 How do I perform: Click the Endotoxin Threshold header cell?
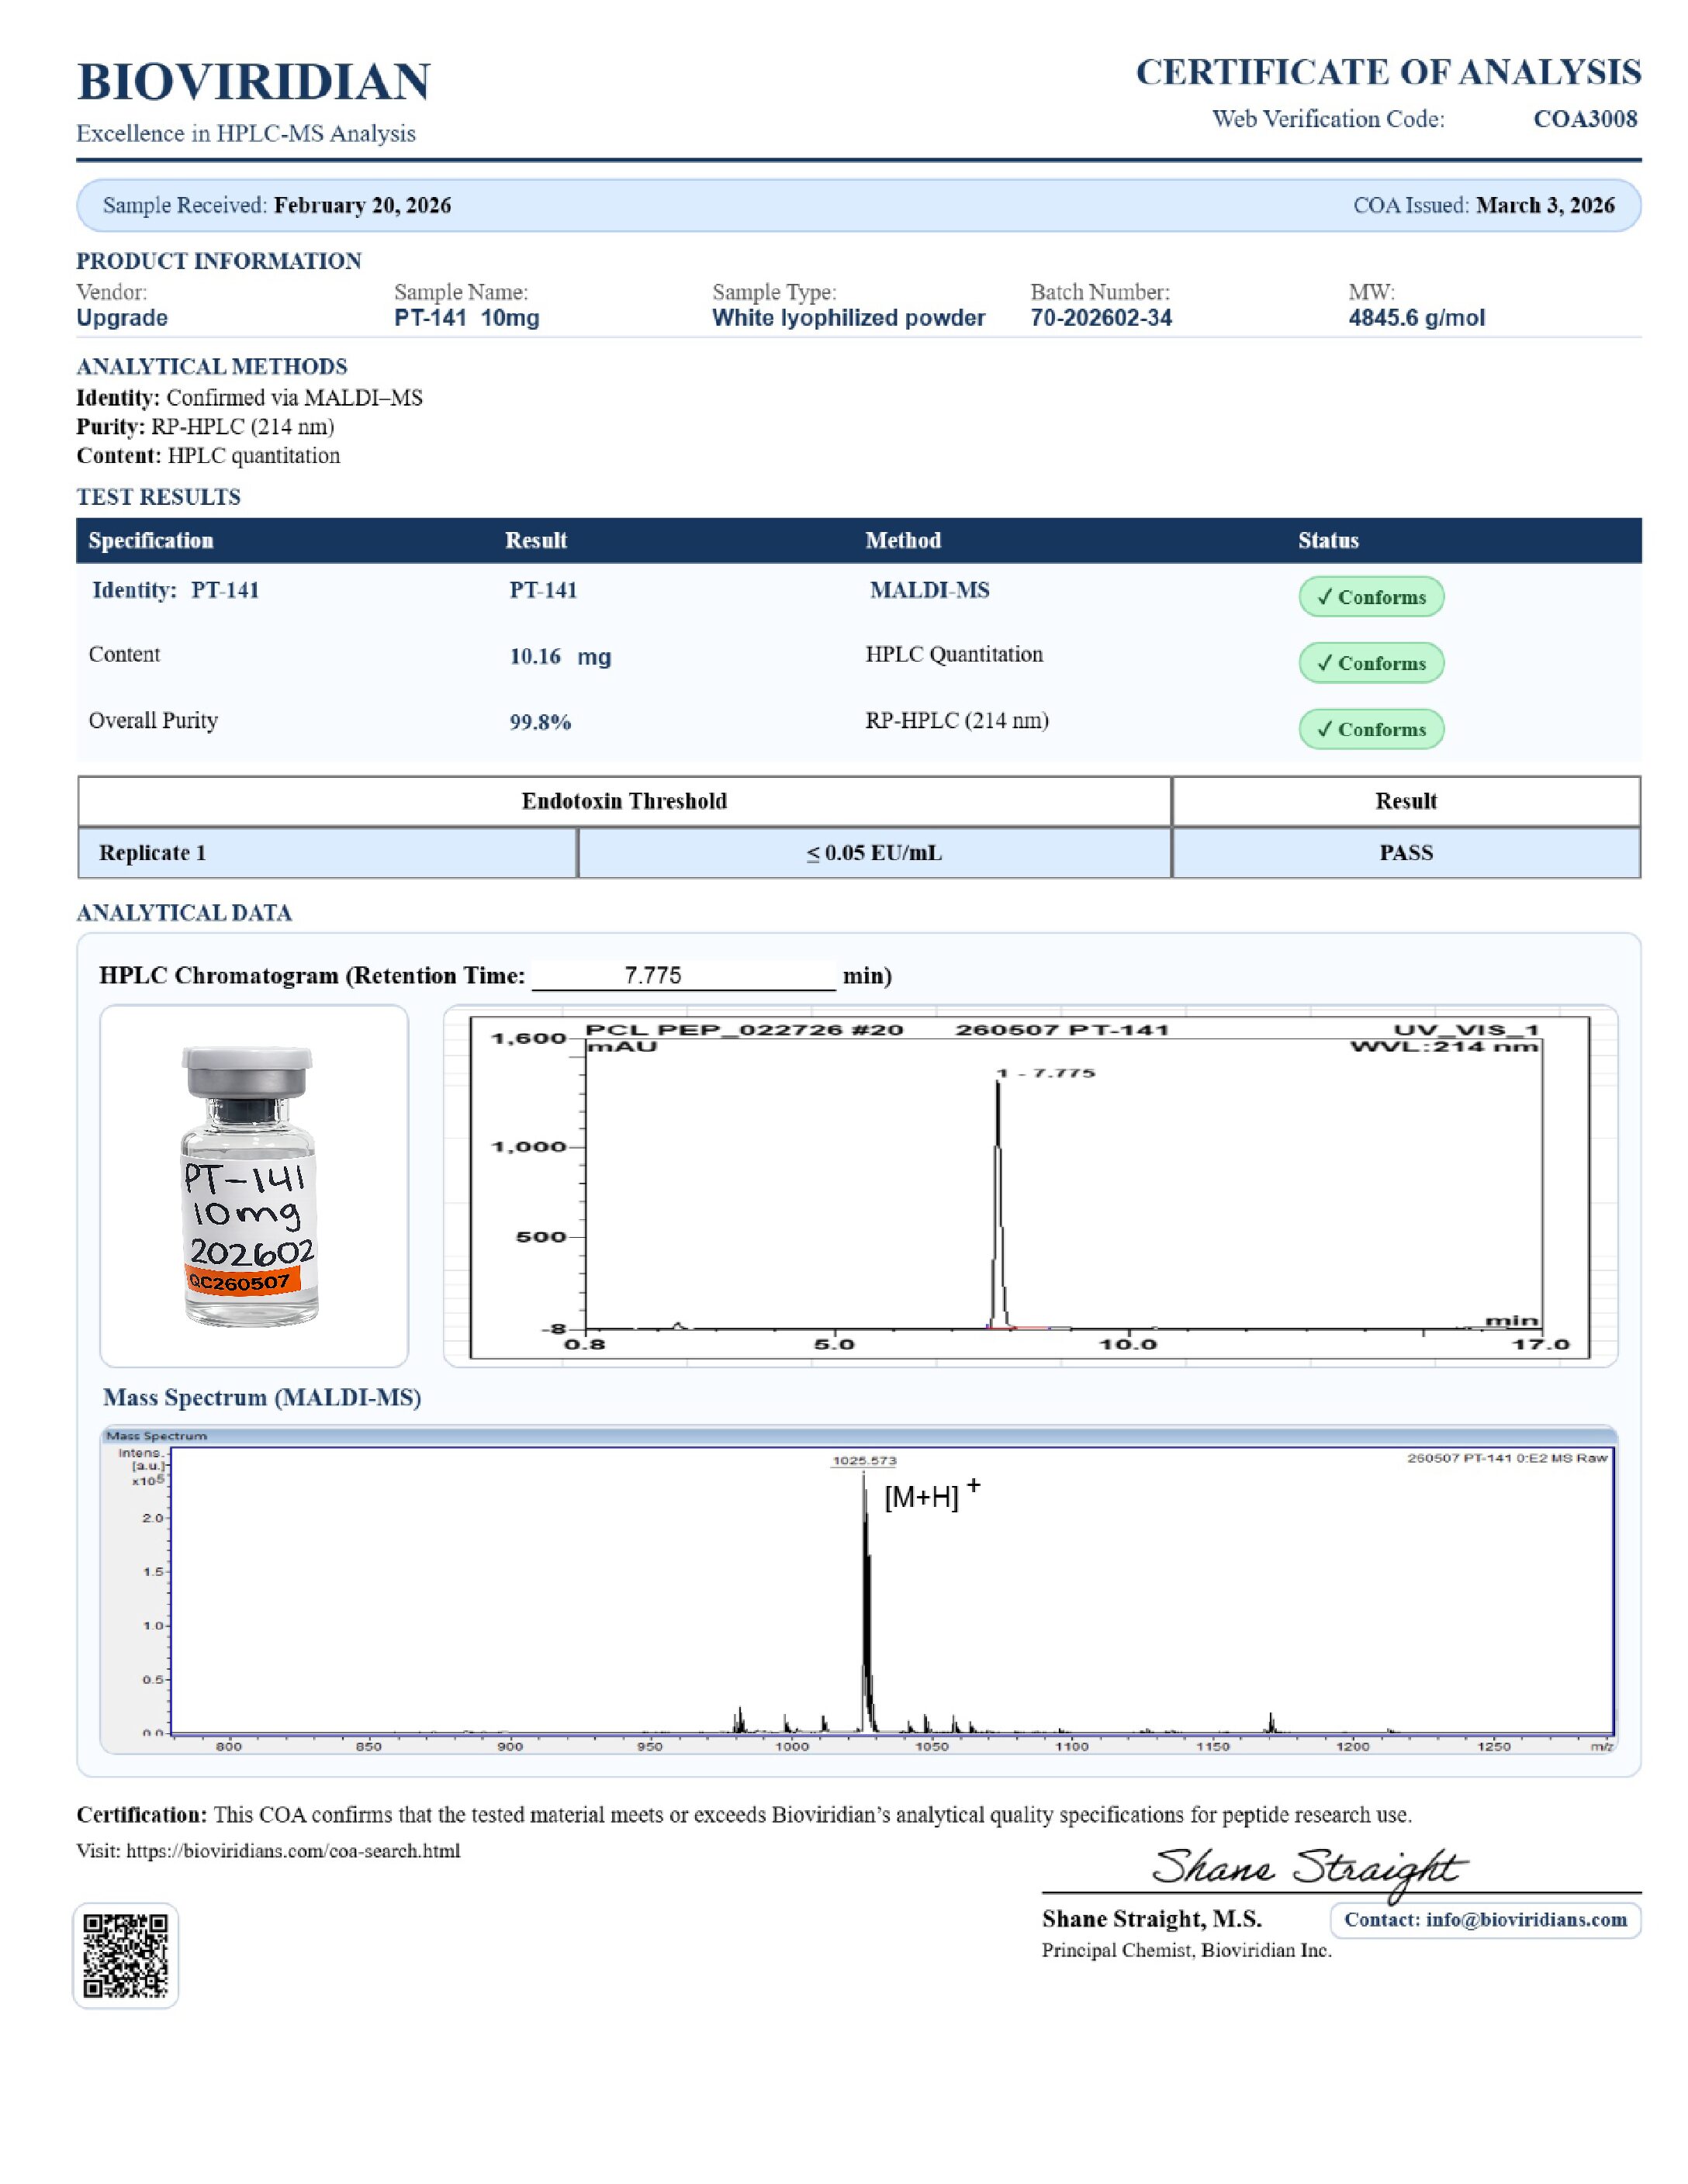[x=624, y=801]
